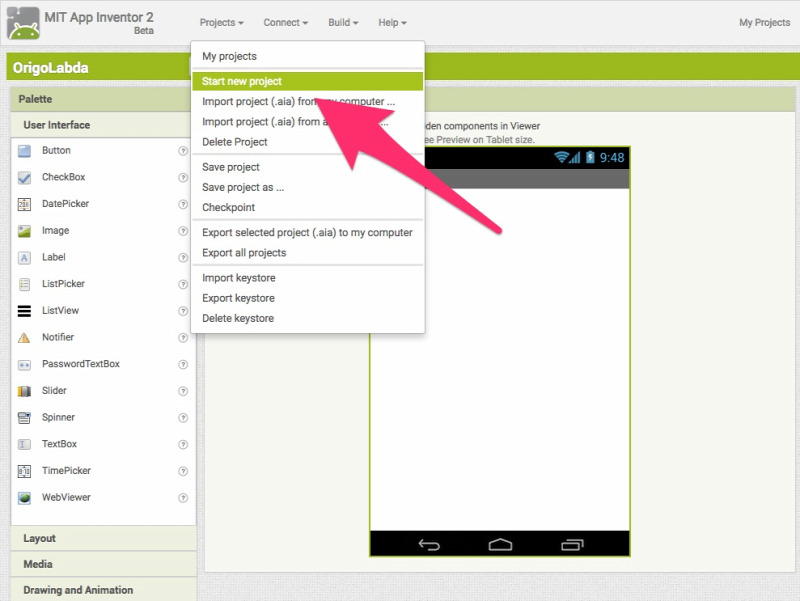Tap the phone preview home icon

pos(500,544)
